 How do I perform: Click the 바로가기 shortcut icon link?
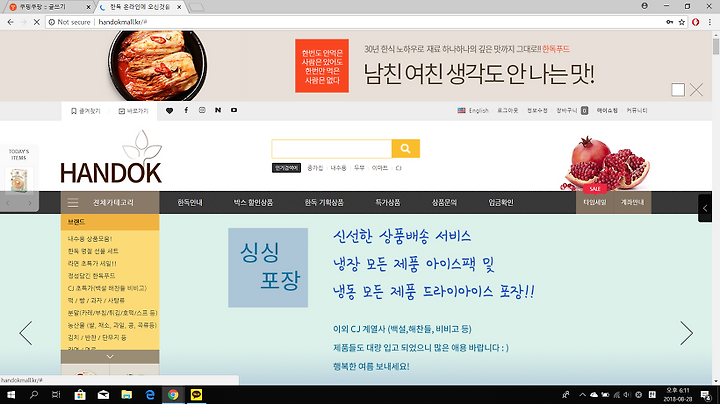click(134, 111)
